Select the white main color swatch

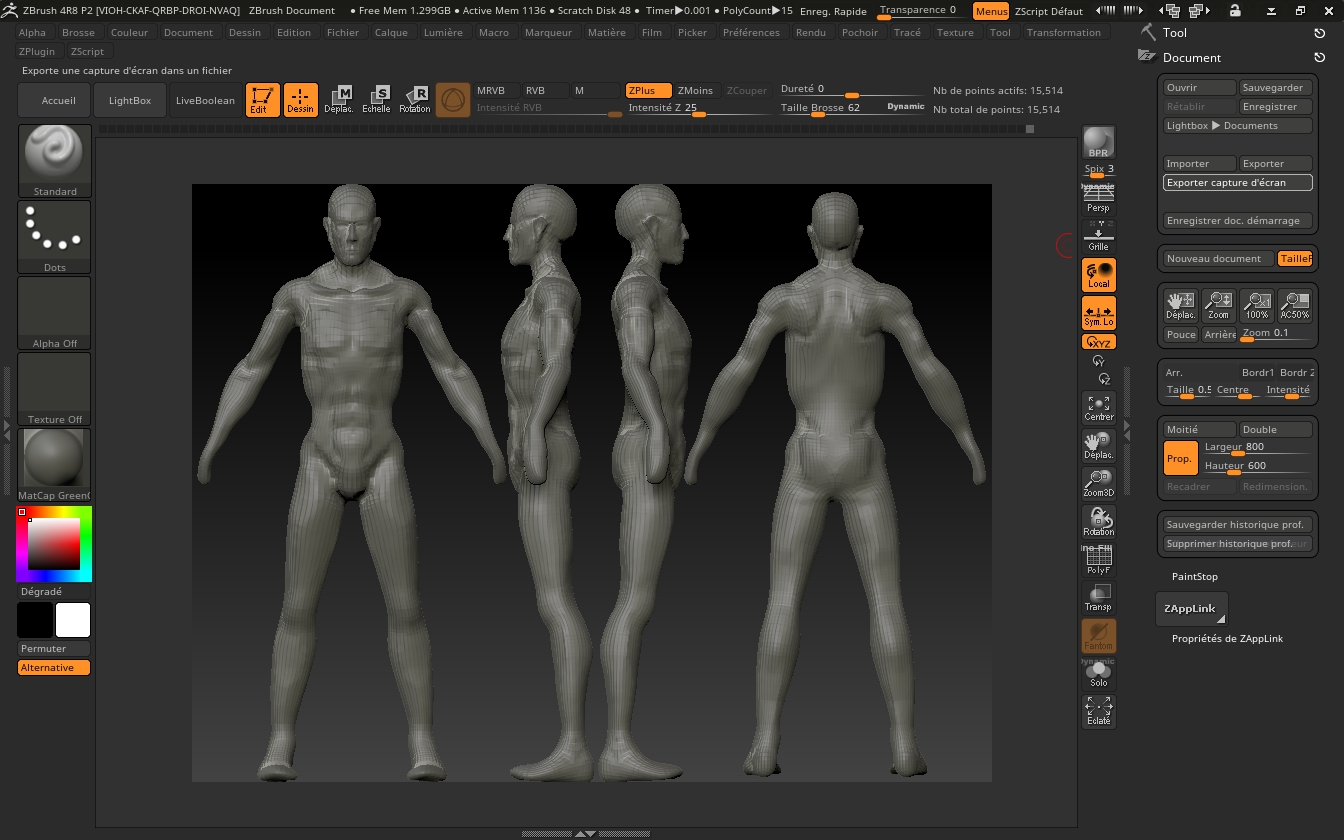pyautogui.click(x=73, y=620)
